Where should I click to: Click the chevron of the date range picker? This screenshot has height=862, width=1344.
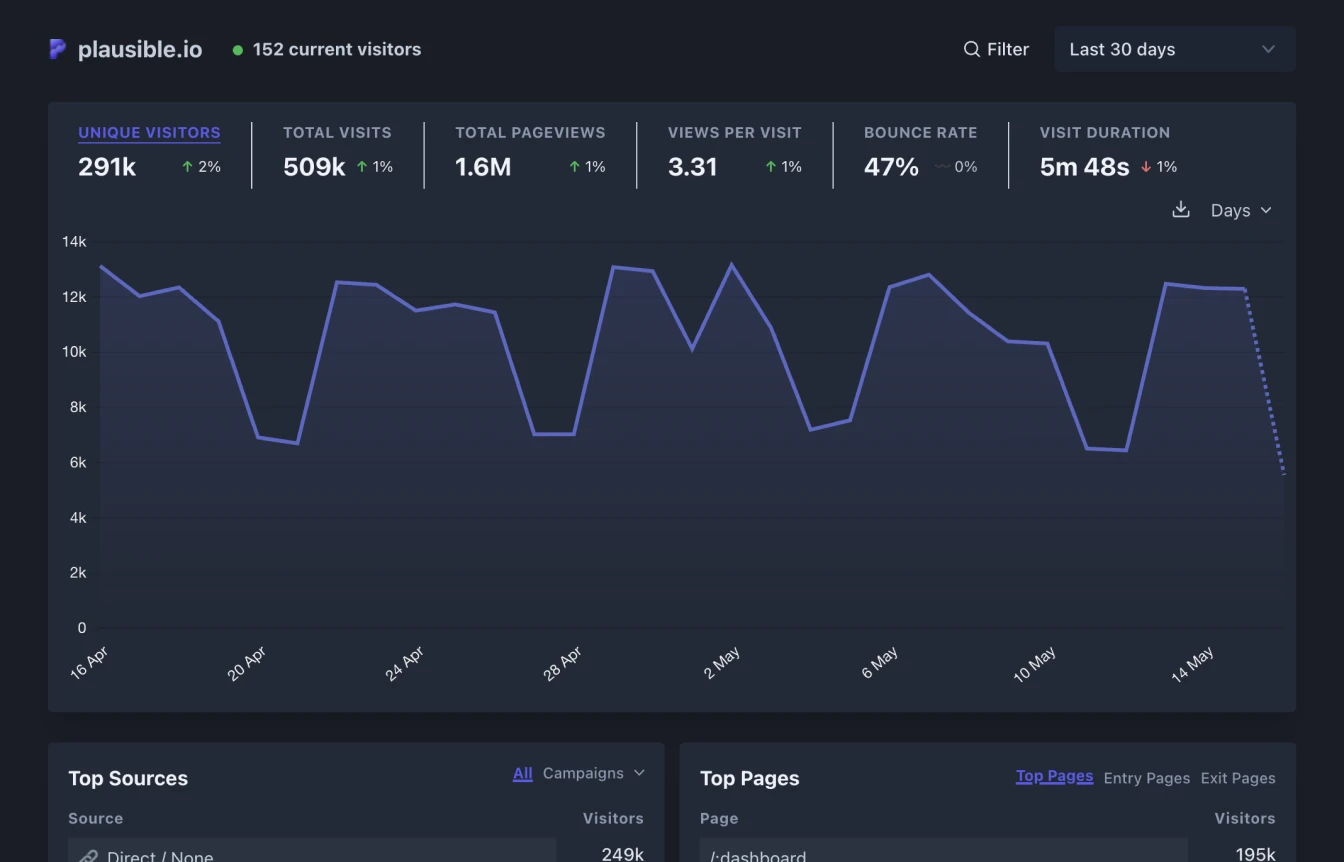pos(1268,49)
